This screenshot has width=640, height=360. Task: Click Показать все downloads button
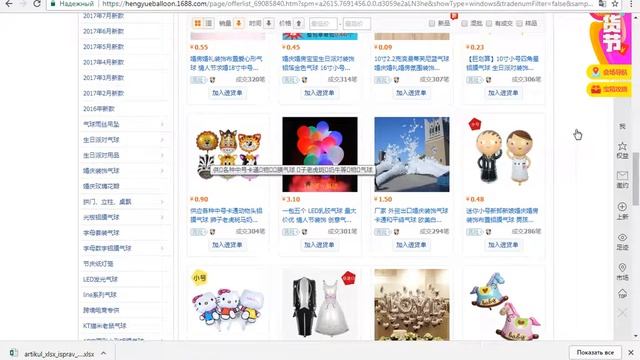tap(595, 352)
